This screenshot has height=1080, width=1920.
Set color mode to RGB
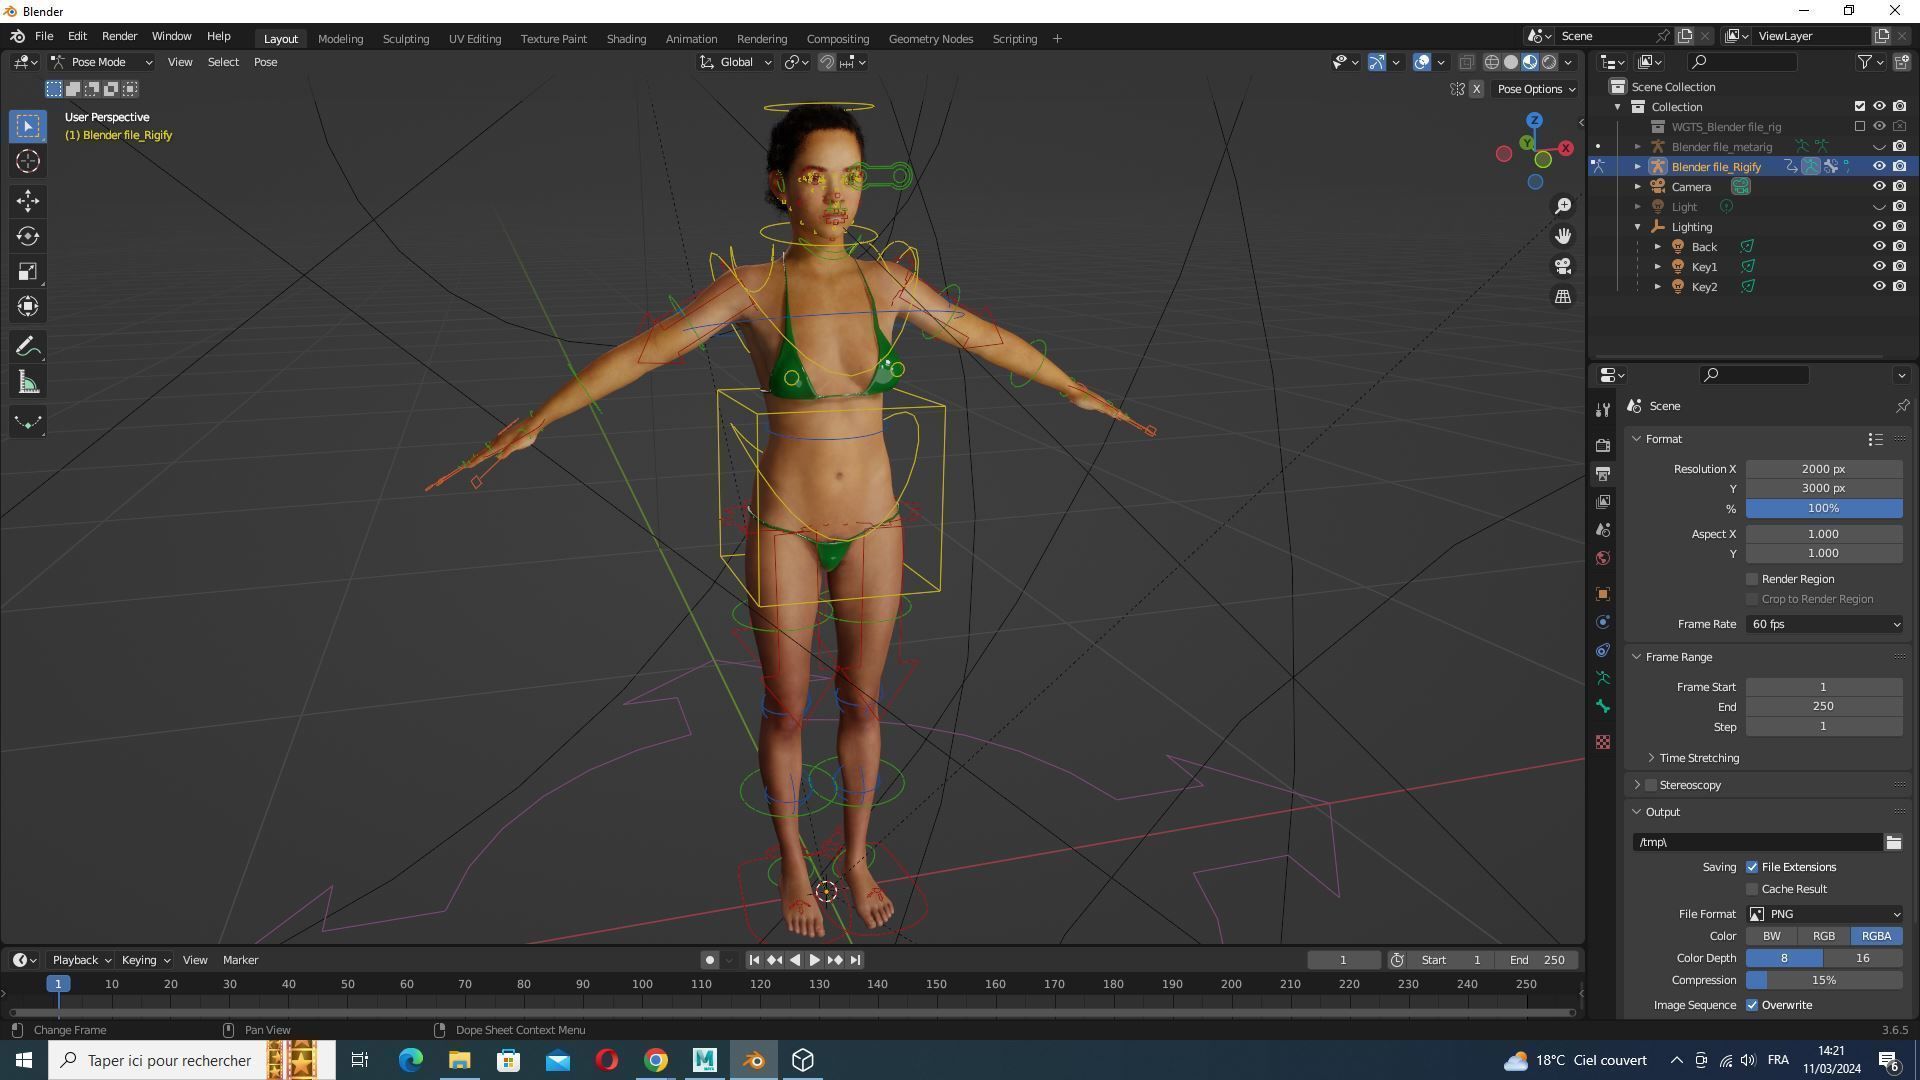tap(1823, 936)
